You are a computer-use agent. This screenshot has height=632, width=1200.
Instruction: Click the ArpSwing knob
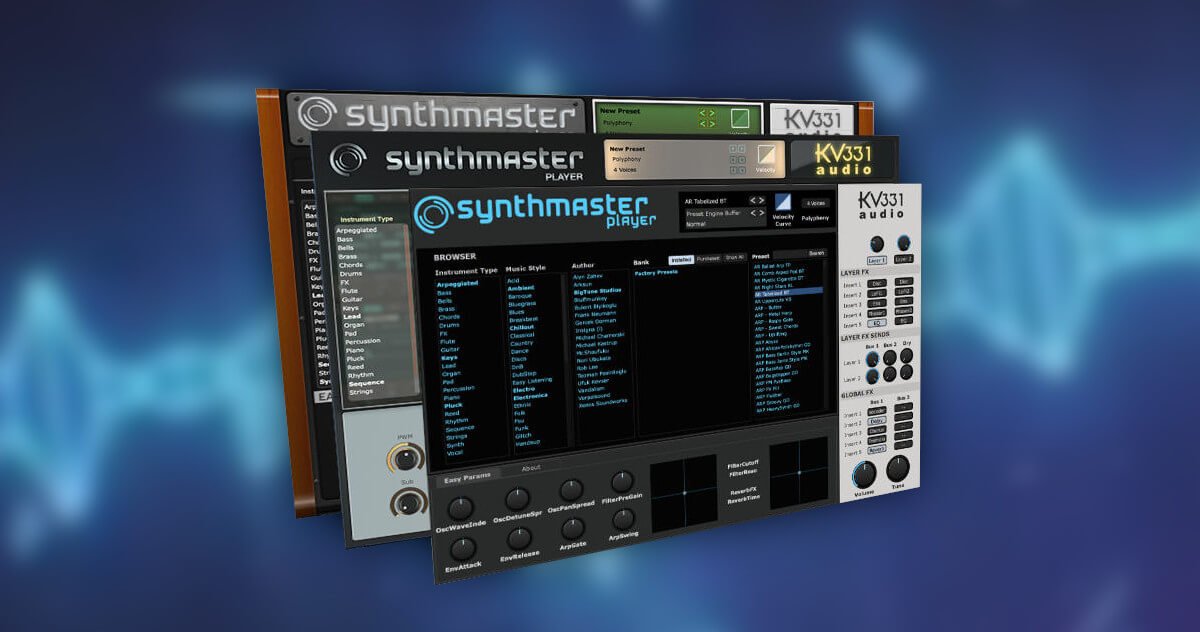point(623,519)
